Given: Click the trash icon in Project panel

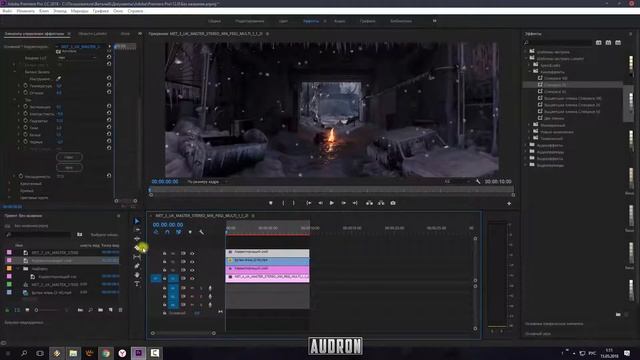Looking at the screenshot, I should [x=120, y=310].
